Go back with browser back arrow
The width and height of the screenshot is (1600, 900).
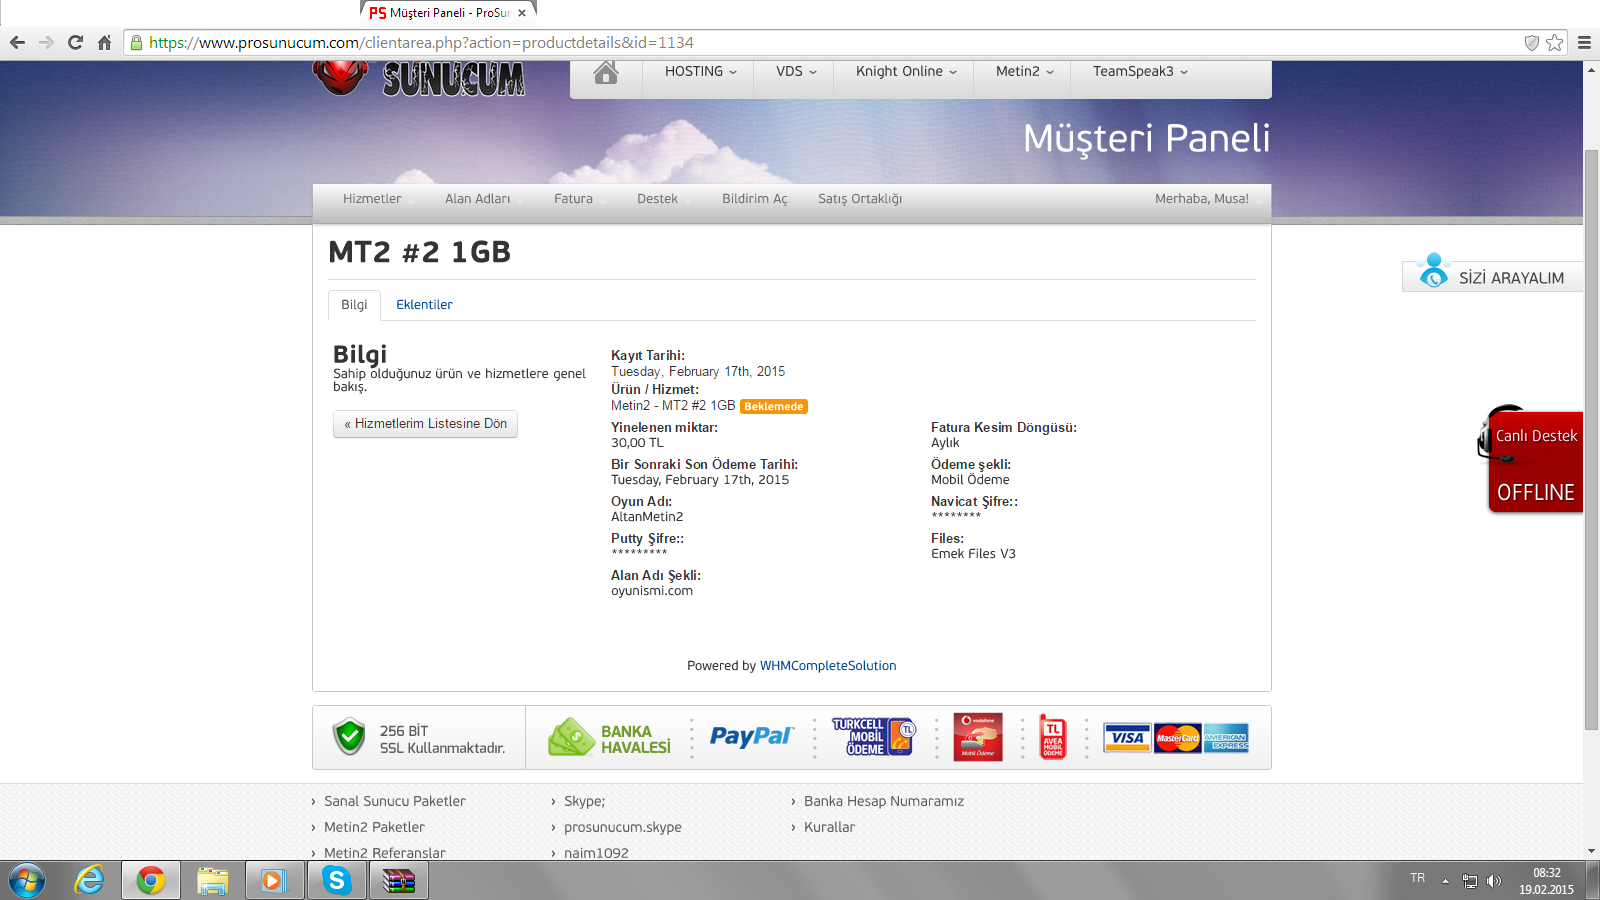click(17, 42)
